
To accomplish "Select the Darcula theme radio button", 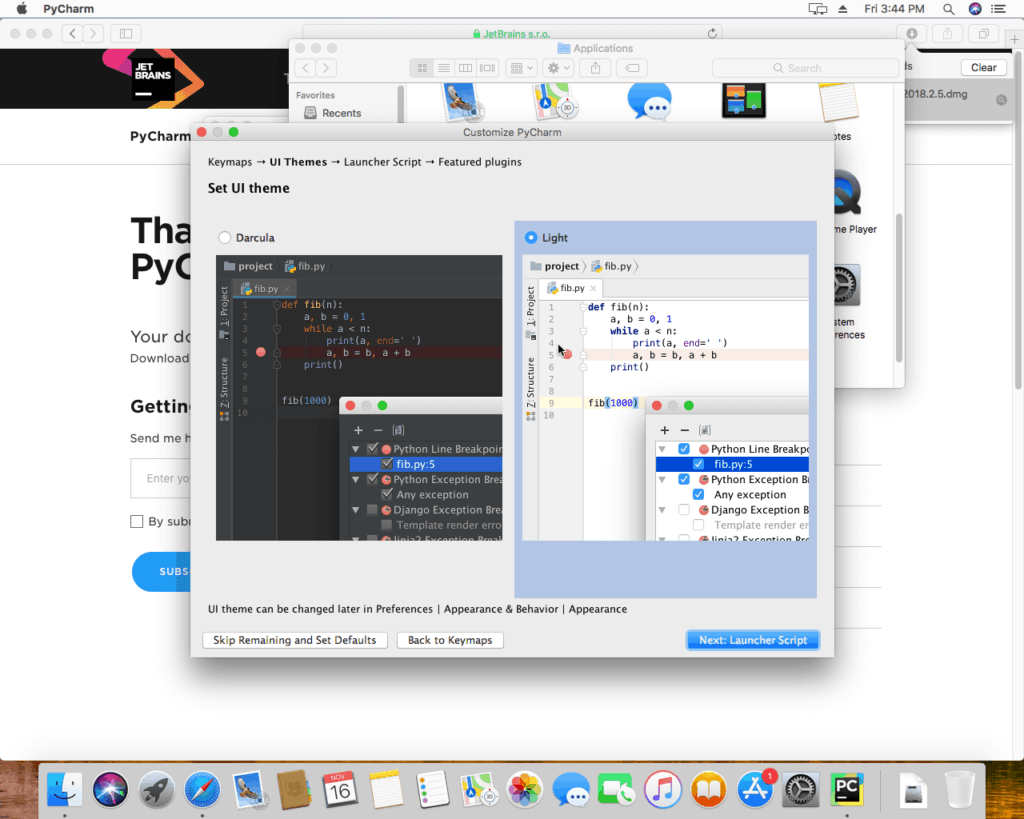I will coord(225,238).
